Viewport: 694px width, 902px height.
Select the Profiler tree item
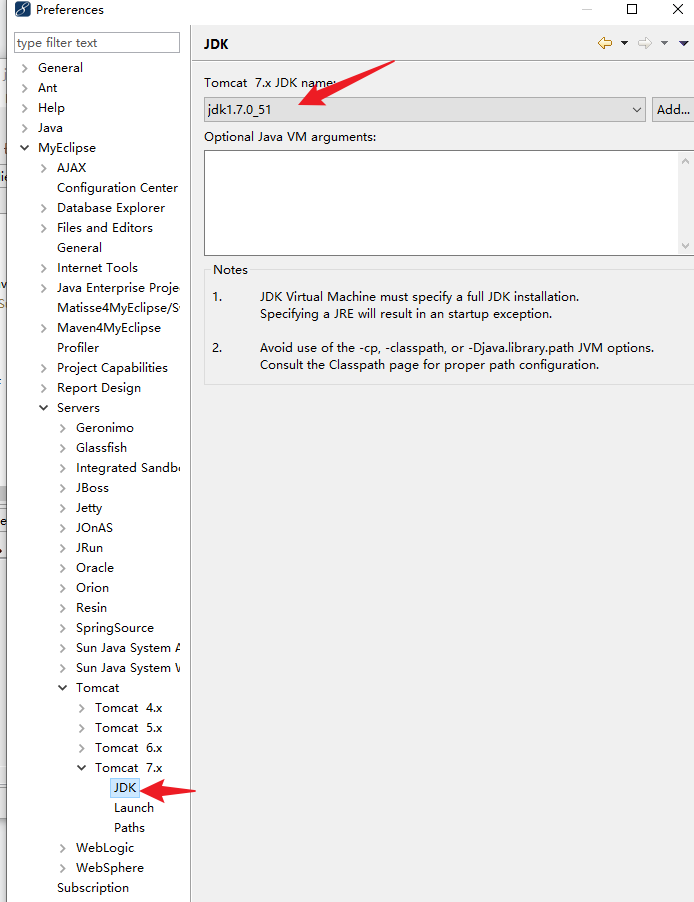click(x=78, y=347)
